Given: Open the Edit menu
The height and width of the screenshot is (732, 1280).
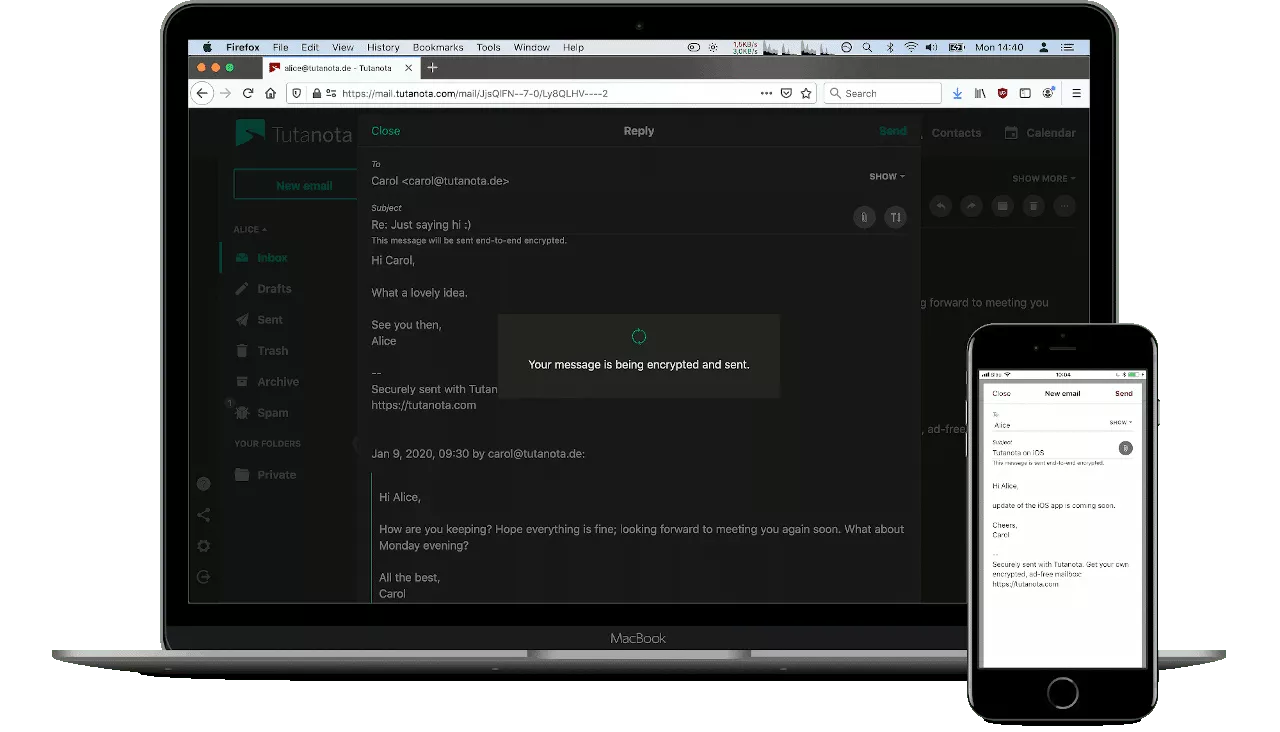Looking at the screenshot, I should point(310,47).
